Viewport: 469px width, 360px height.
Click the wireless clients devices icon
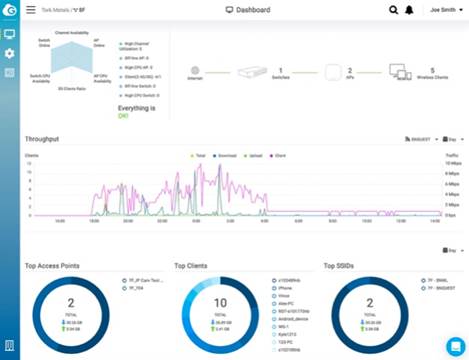tap(400, 72)
